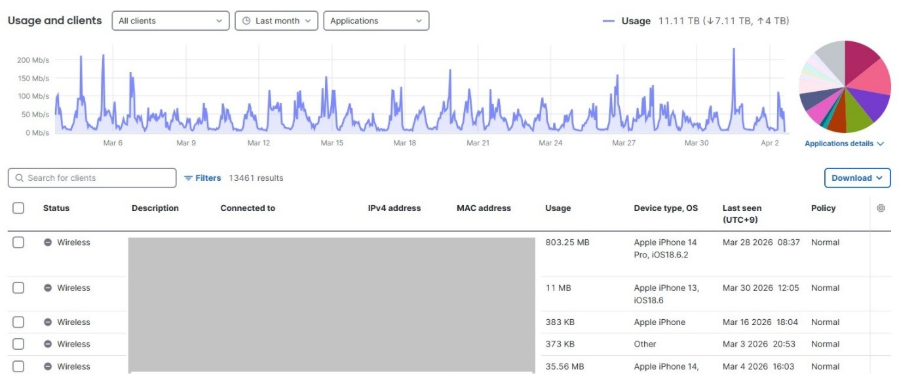Image resolution: width=903 pixels, height=375 pixels.
Task: Select checkbox for the 383 KB client row
Action: [18, 322]
